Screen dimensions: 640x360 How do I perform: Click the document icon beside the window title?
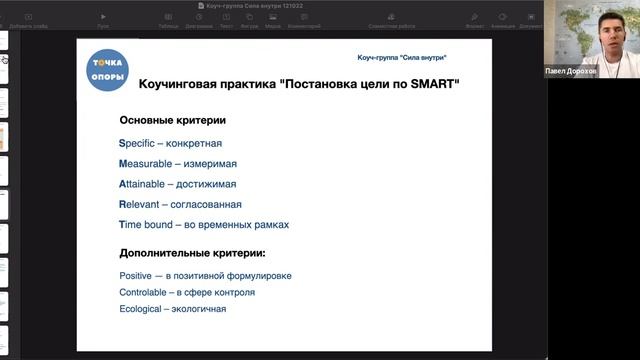tap(201, 6)
